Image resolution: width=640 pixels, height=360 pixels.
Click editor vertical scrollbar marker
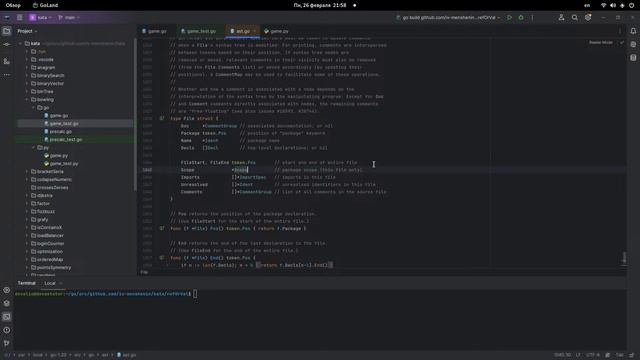(624, 258)
